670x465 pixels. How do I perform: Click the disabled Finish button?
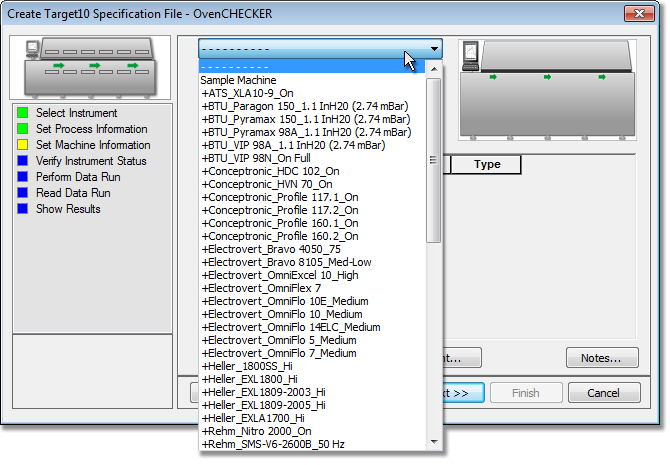(526, 393)
